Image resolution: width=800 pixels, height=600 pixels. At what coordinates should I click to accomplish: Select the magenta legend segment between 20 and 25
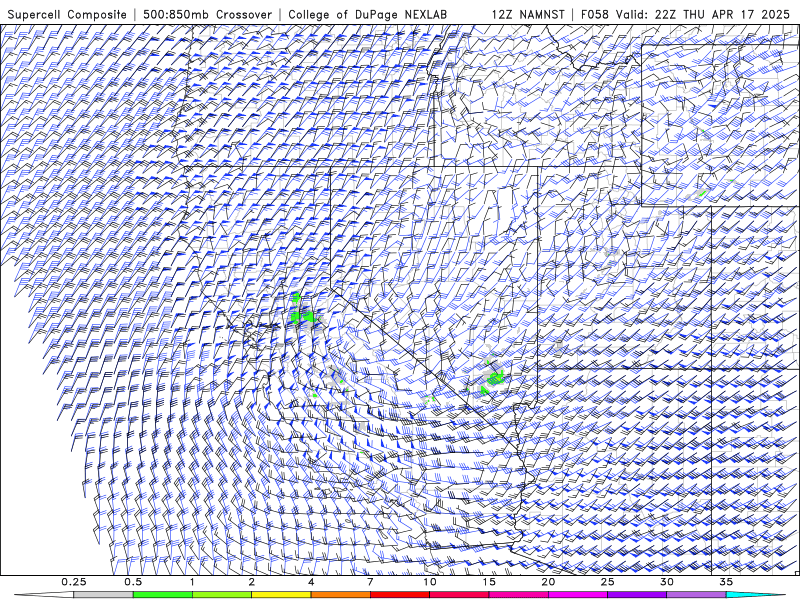(578, 595)
